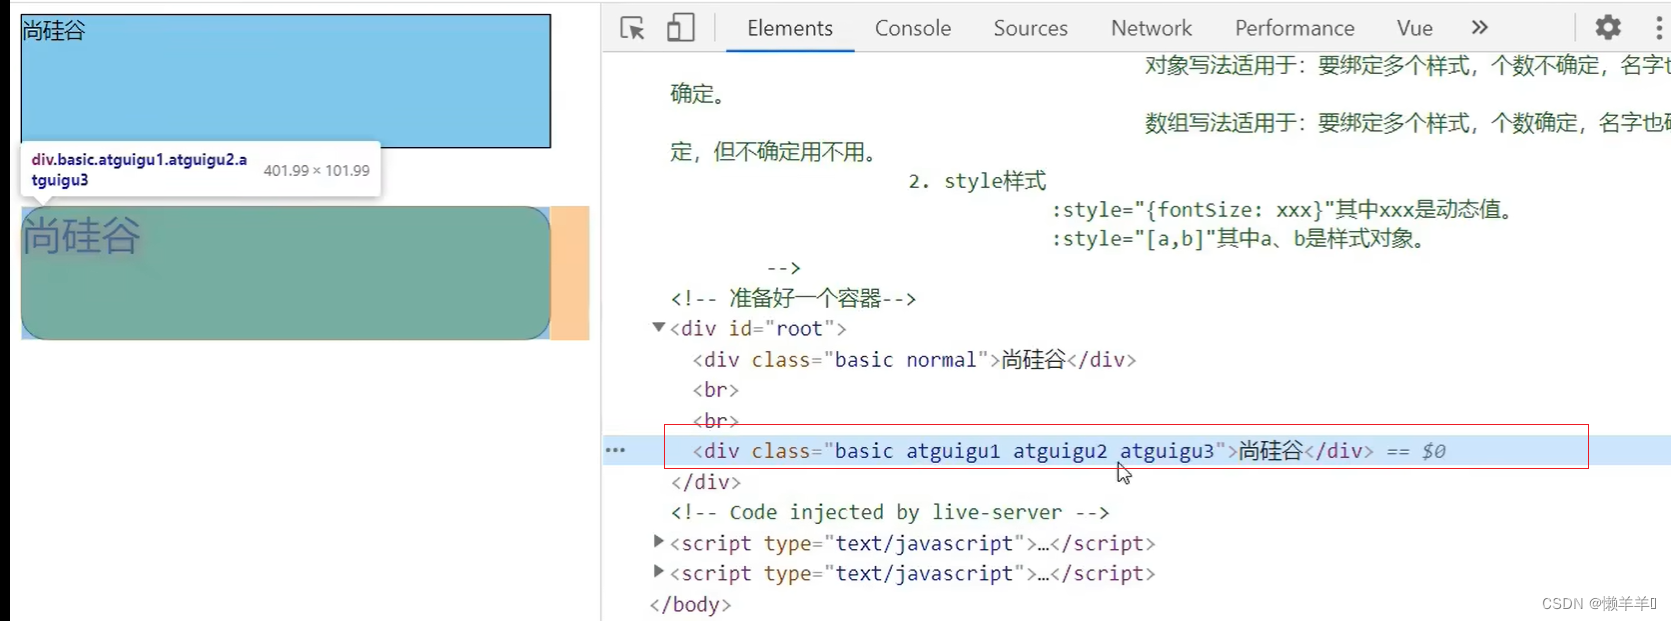This screenshot has width=1671, height=621.
Task: Open the Performance tab
Action: (1294, 28)
